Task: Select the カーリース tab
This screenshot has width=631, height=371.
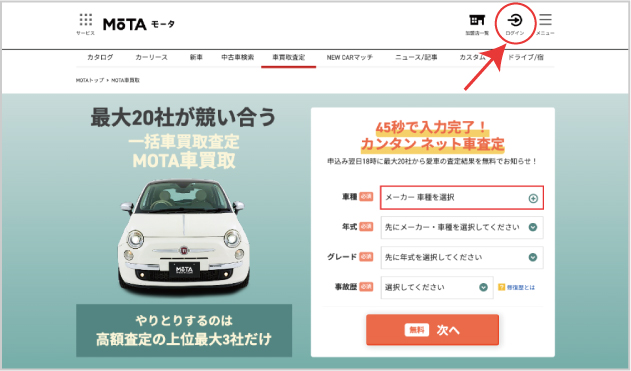Action: pyautogui.click(x=151, y=57)
